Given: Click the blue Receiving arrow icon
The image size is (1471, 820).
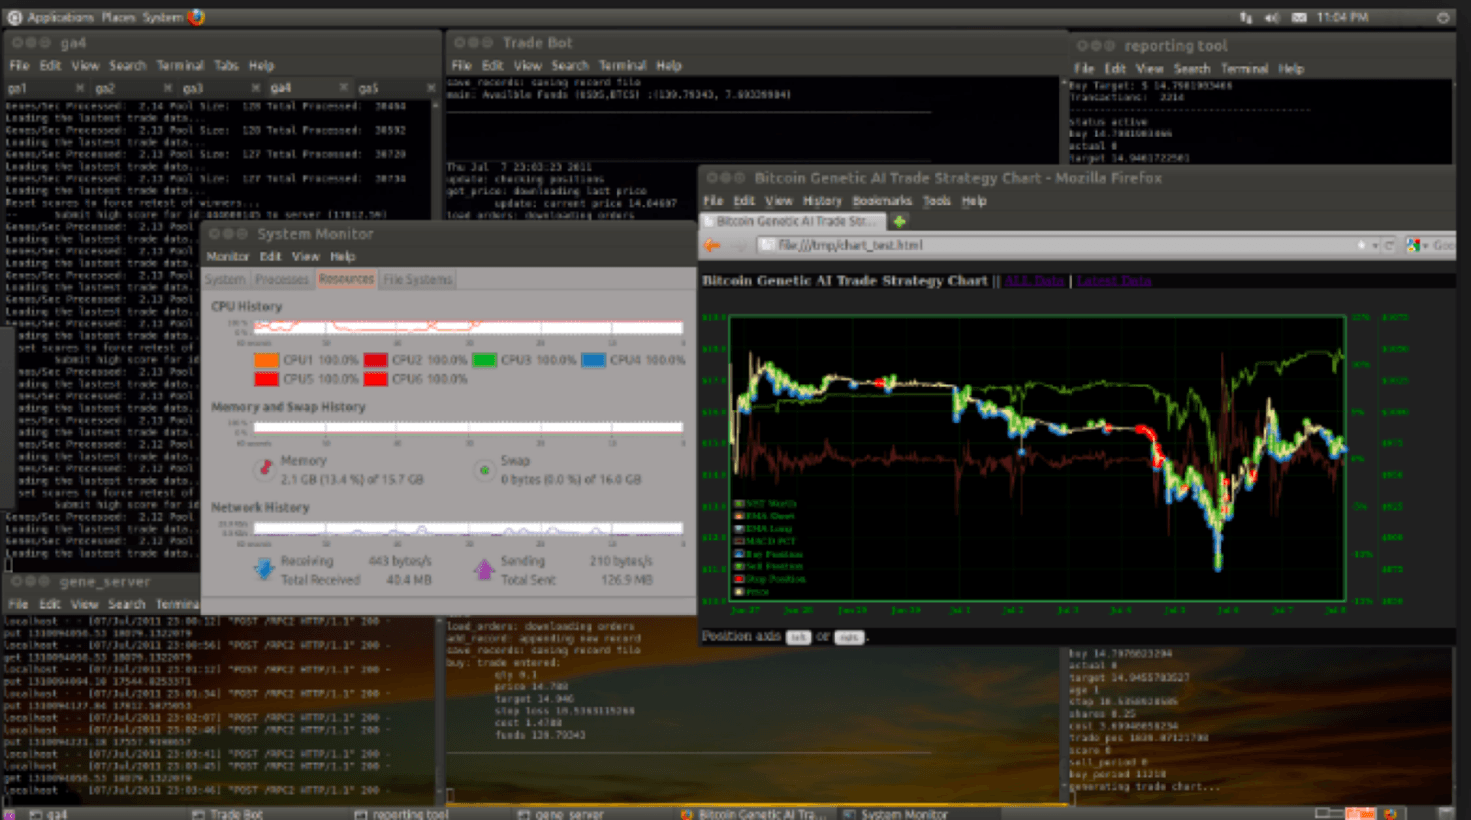Looking at the screenshot, I should pyautogui.click(x=264, y=567).
